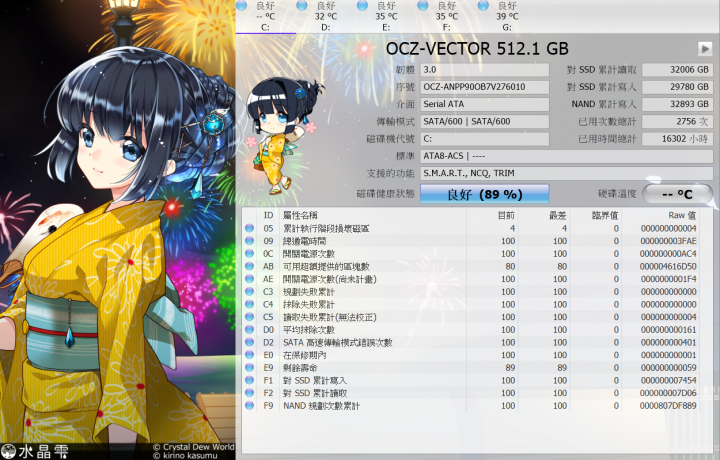Click raw value 000004616D50
720x460 pixels.
668,266
